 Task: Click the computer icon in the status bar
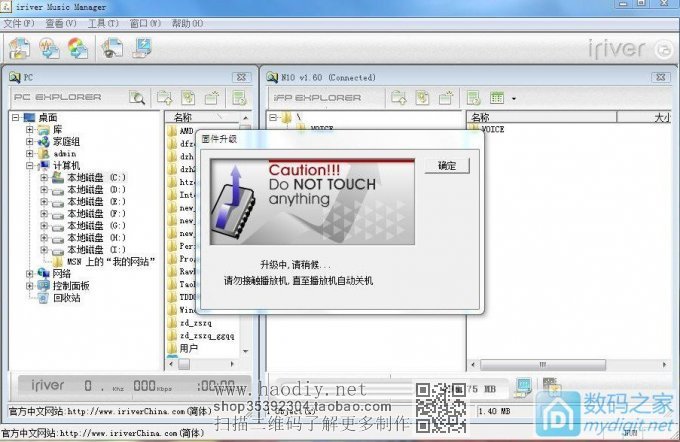click(521, 385)
